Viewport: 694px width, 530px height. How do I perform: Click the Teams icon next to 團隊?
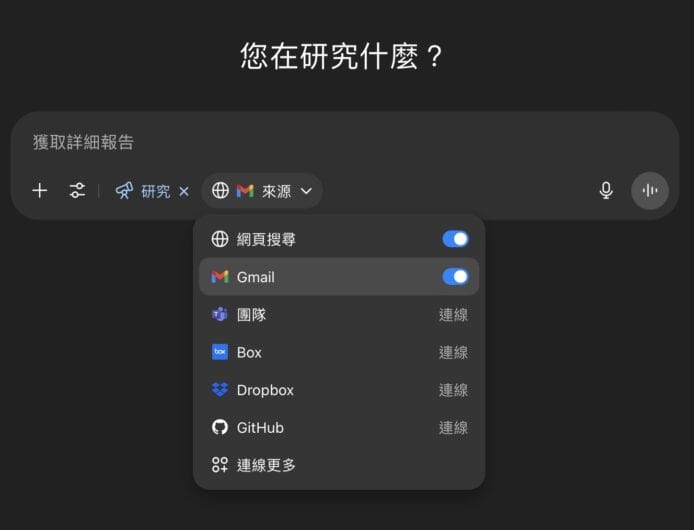coord(220,315)
